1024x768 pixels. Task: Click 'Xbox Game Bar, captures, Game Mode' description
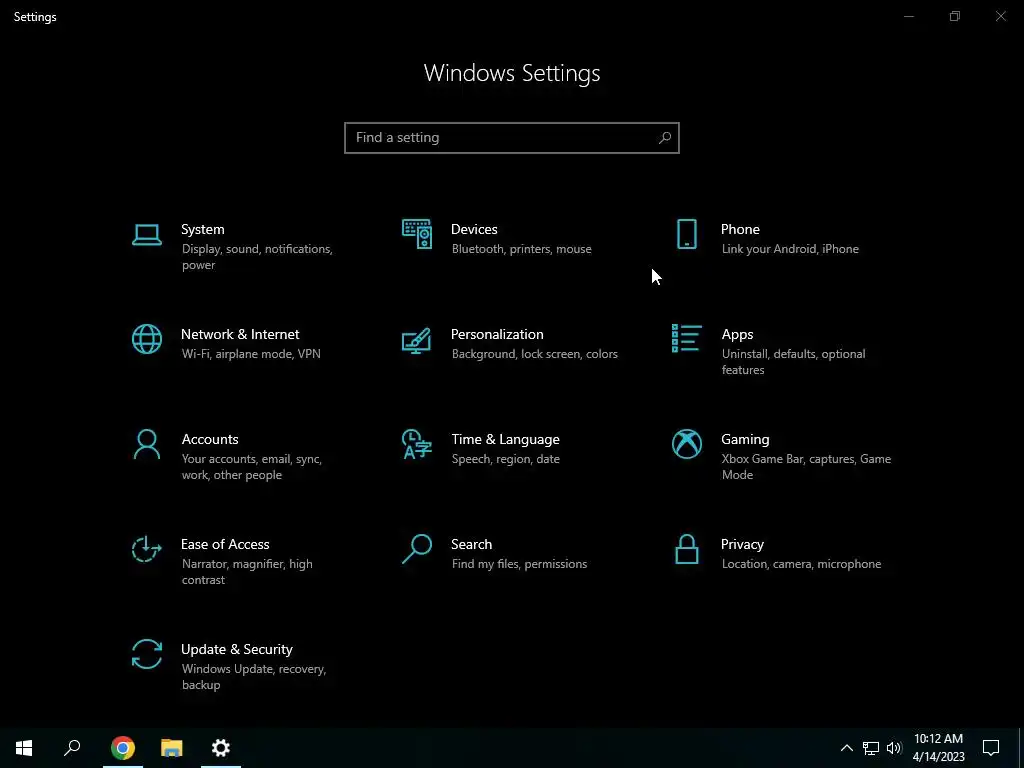tap(806, 467)
